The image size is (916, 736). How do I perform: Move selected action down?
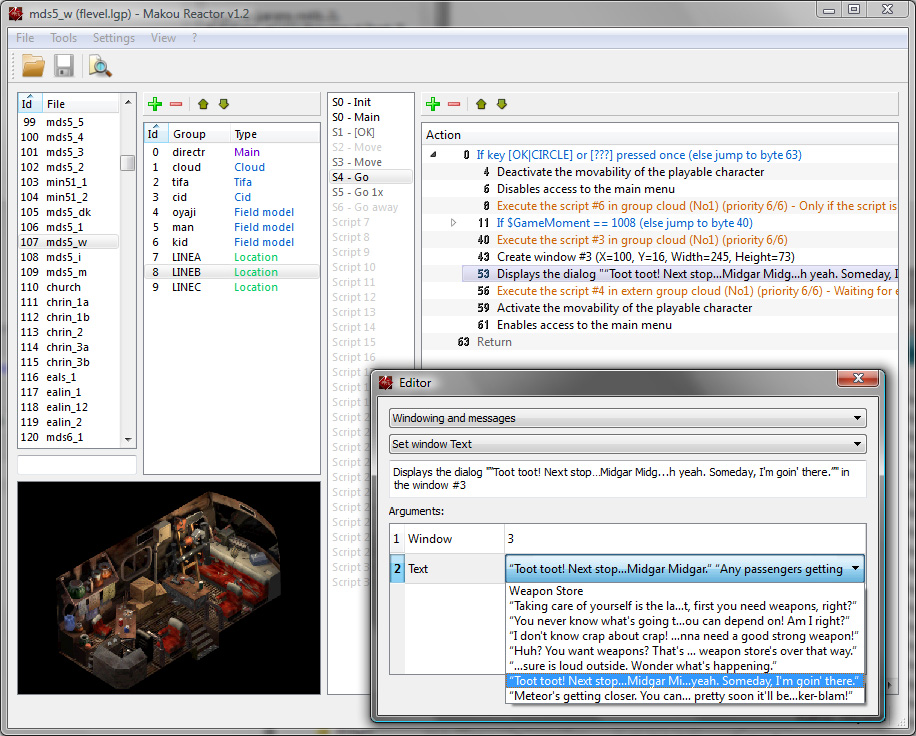pyautogui.click(x=502, y=104)
